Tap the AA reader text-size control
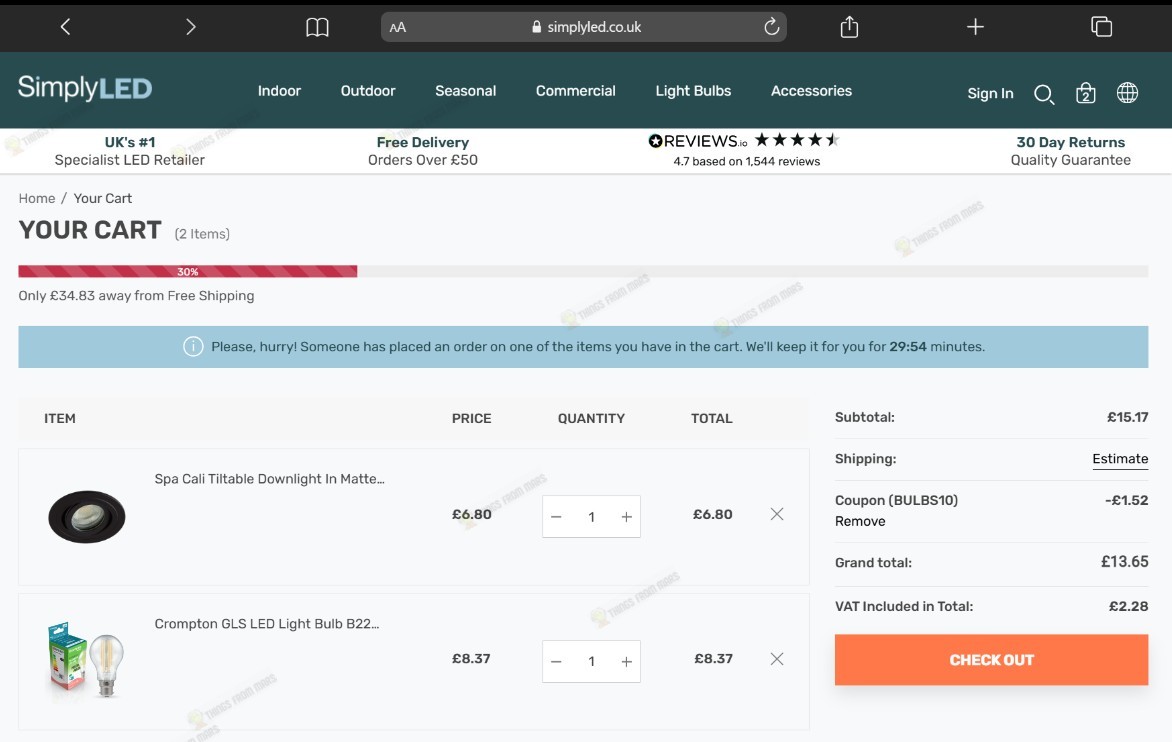The height and width of the screenshot is (742, 1172). 398,28
